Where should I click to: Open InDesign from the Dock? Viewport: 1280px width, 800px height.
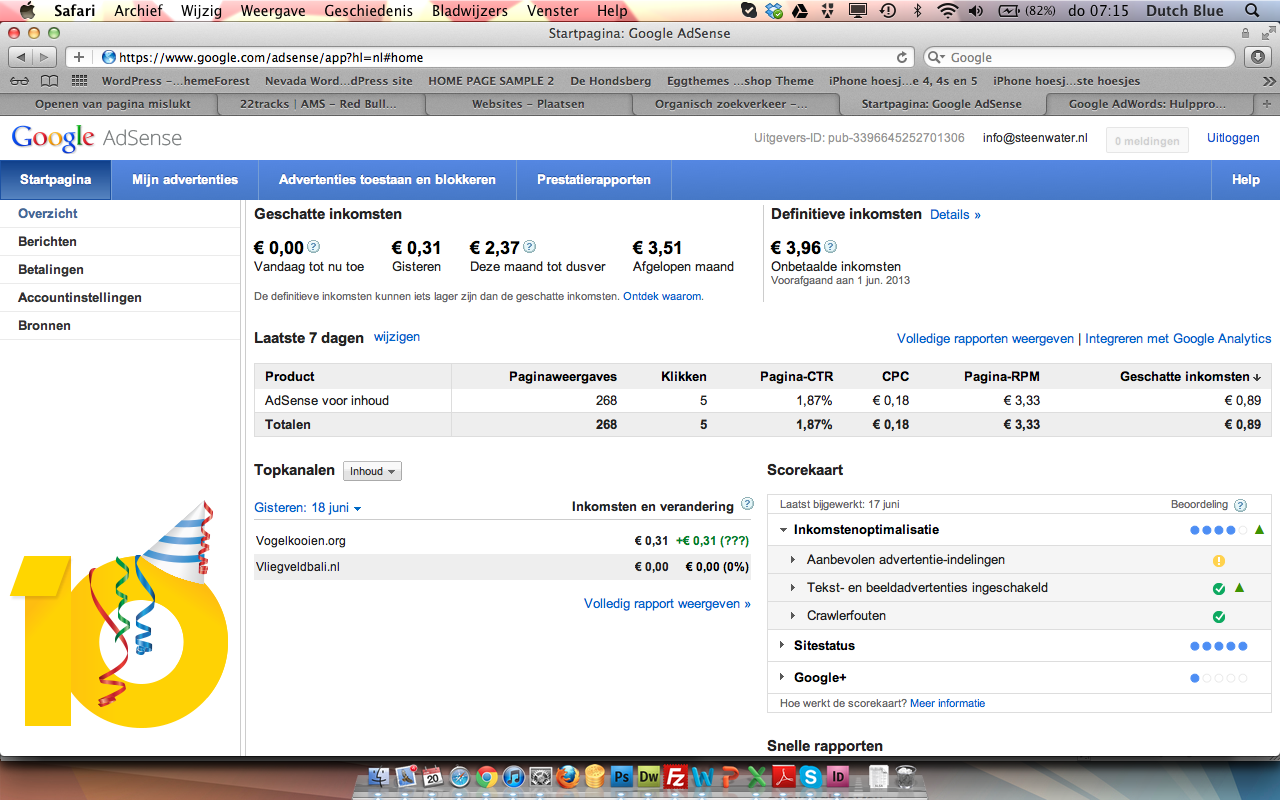(x=838, y=776)
